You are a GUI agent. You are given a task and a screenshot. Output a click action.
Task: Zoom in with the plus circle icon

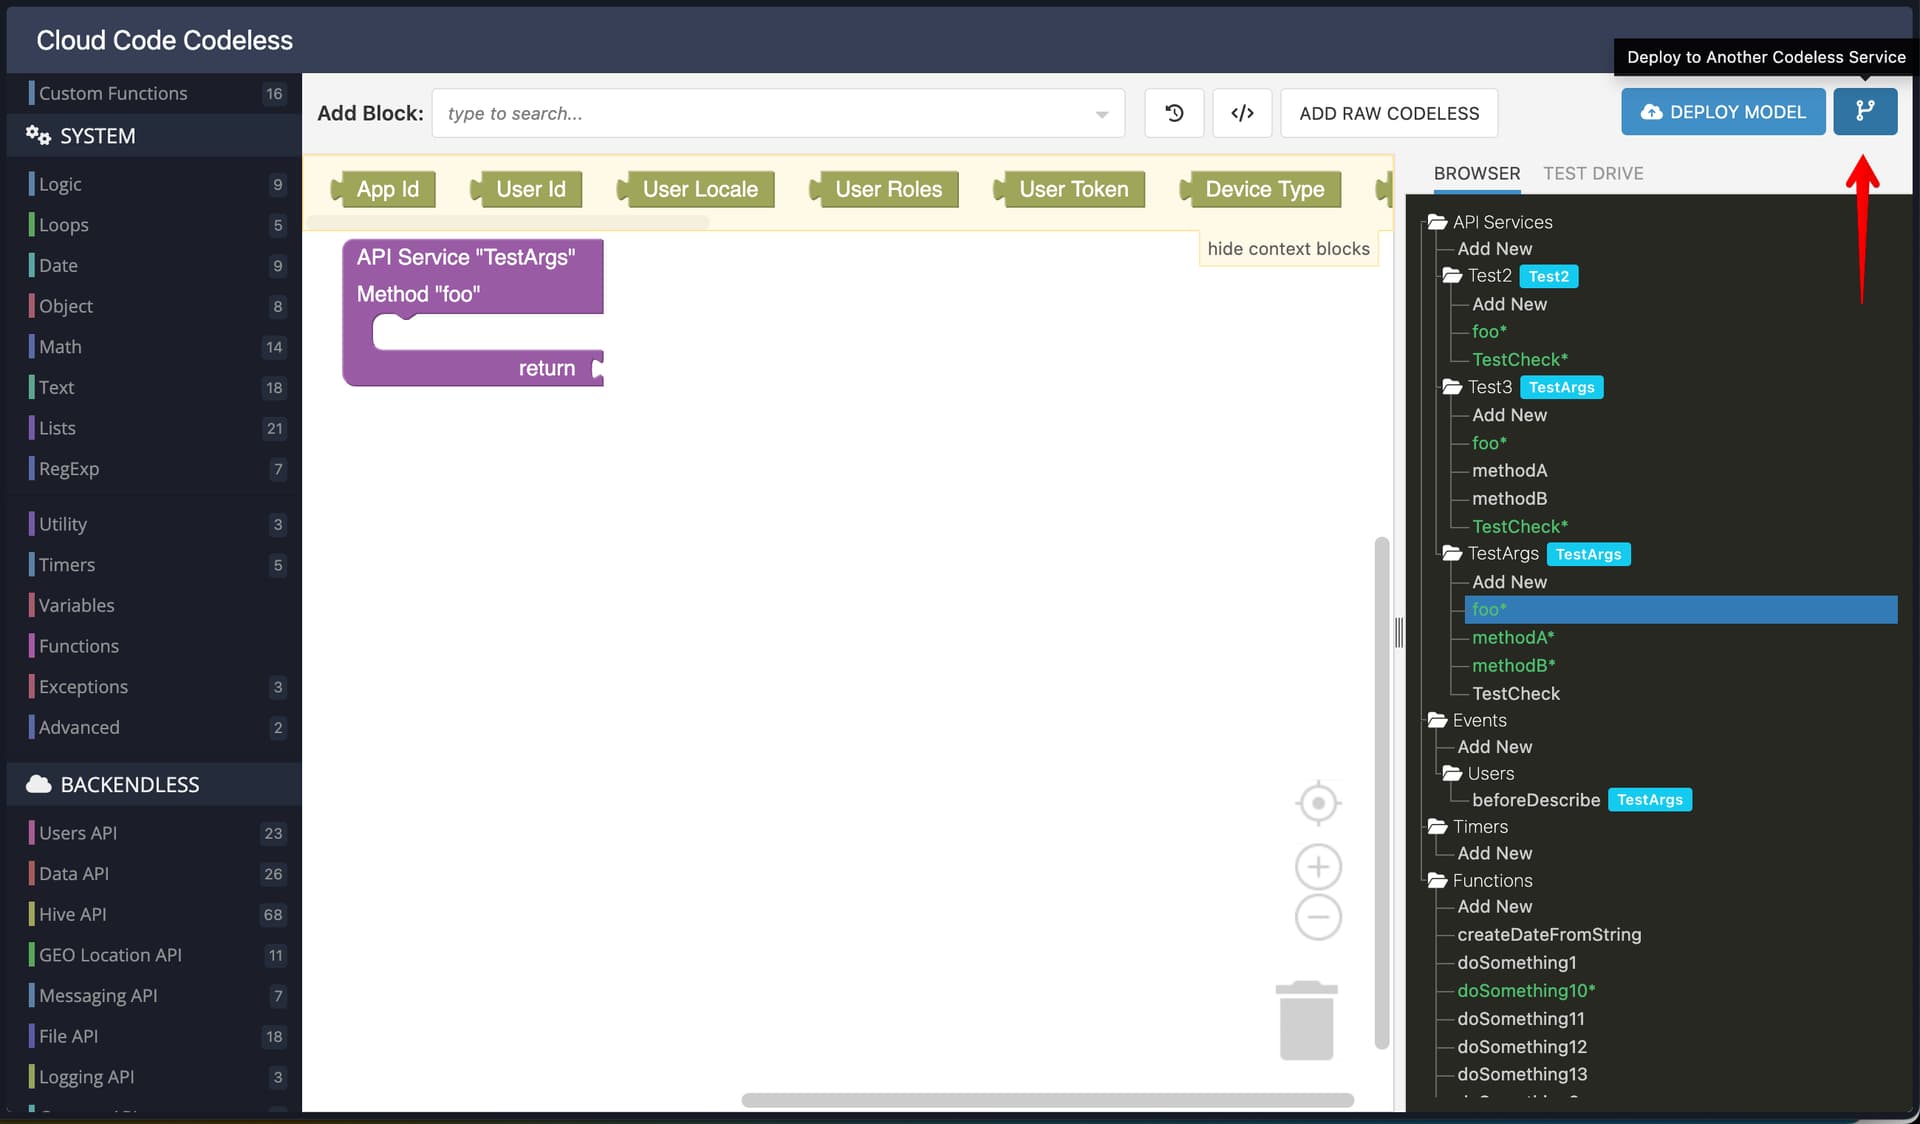pos(1318,867)
